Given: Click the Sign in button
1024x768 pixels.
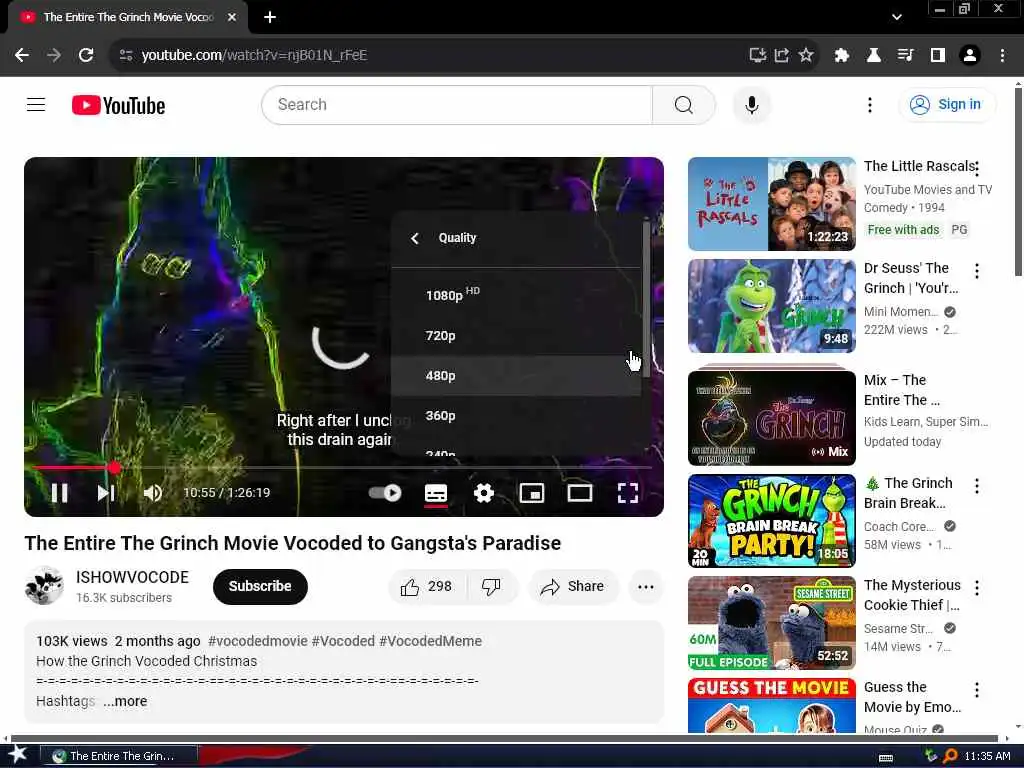Looking at the screenshot, I should 947,104.
